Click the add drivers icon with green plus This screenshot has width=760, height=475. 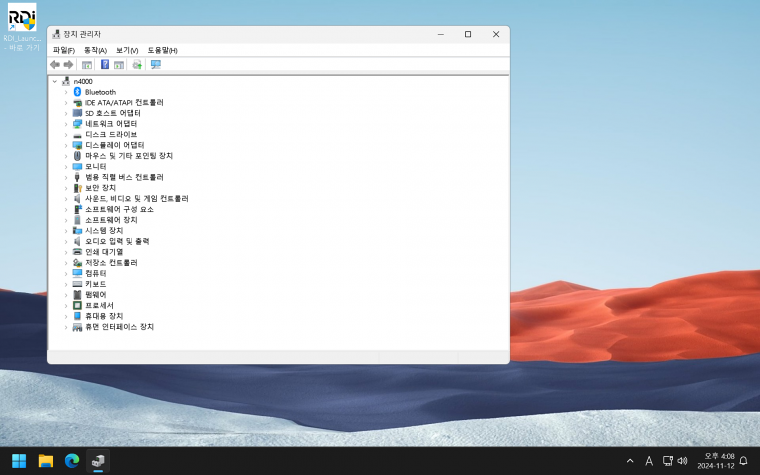[x=137, y=64]
